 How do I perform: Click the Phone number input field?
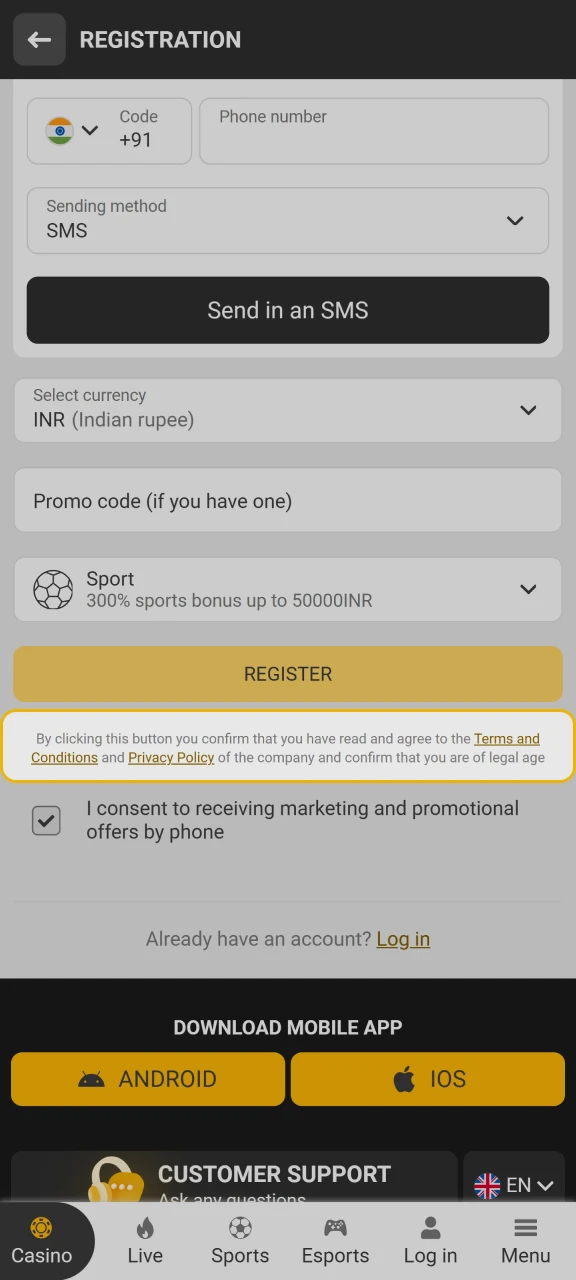374,131
